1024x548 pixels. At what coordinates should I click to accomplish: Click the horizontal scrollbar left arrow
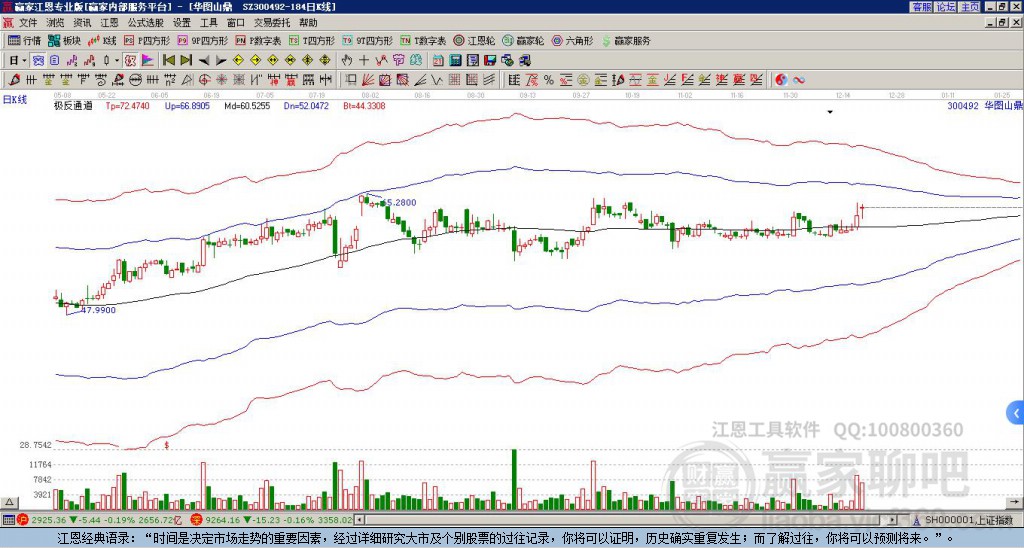360,520
